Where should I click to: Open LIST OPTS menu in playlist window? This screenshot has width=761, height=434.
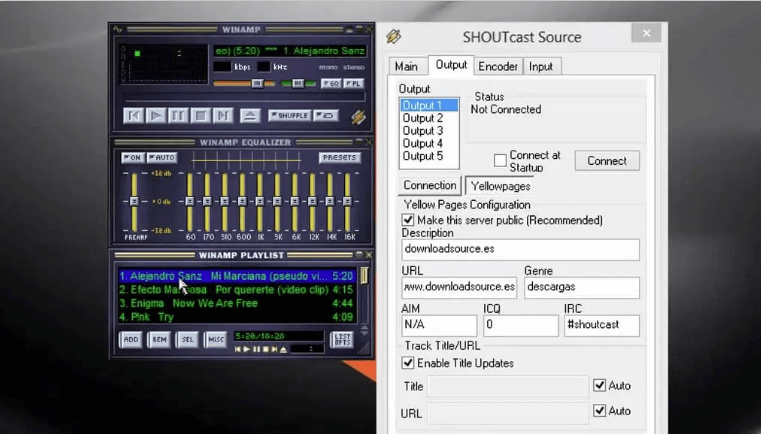pyautogui.click(x=342, y=339)
